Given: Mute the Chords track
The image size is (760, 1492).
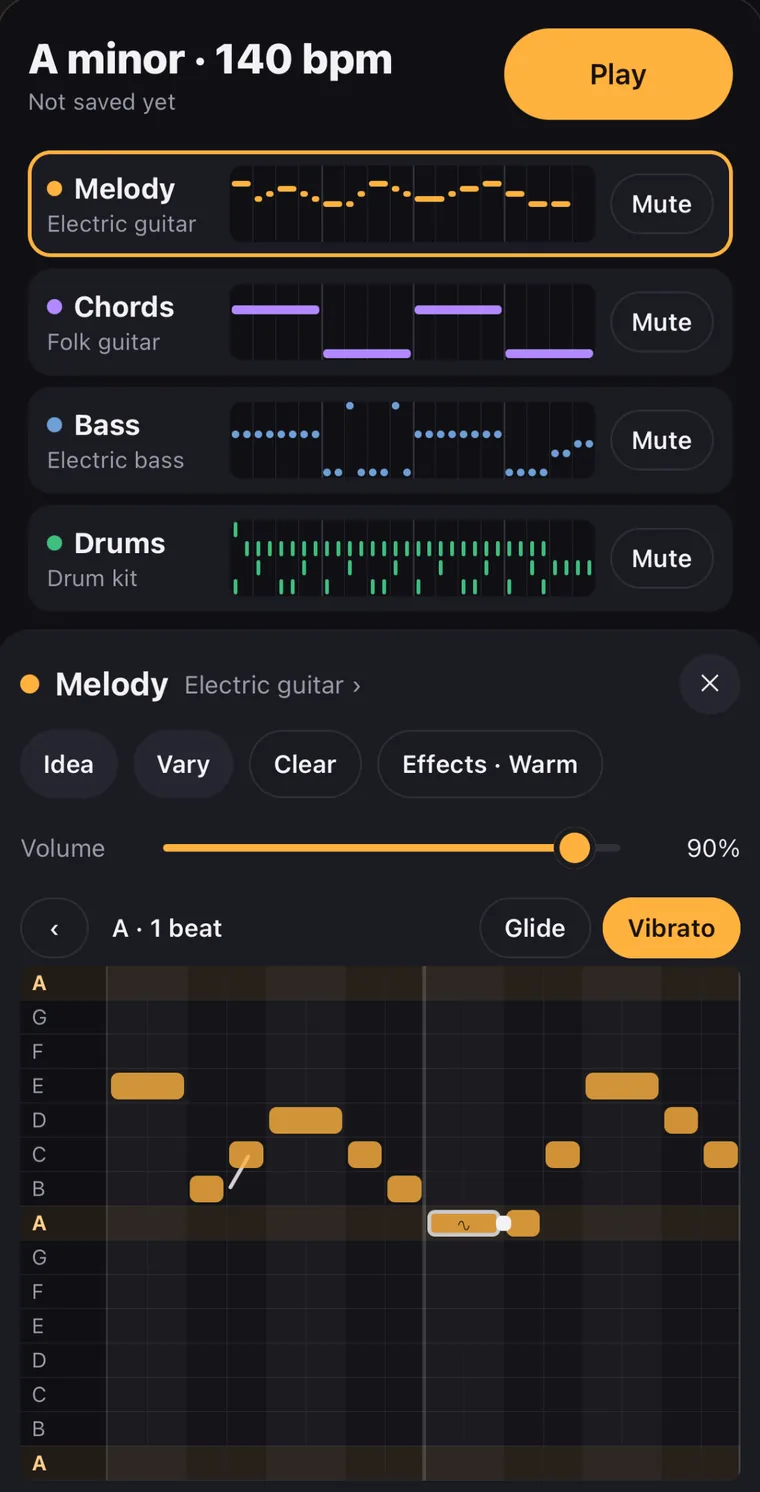Looking at the screenshot, I should tap(661, 322).
